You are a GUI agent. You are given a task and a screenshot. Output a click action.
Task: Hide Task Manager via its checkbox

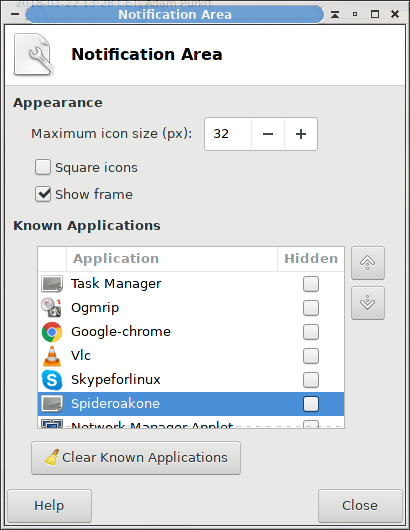311,284
